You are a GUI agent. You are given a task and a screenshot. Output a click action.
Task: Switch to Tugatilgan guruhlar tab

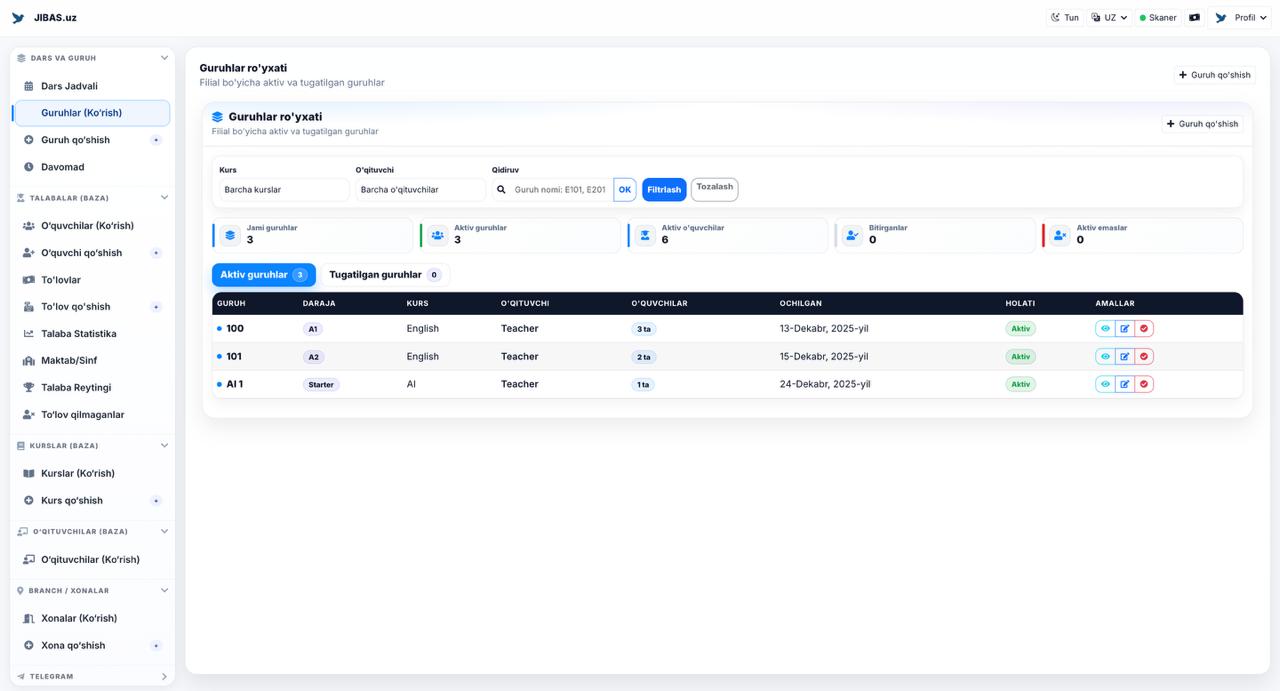[x=384, y=275]
